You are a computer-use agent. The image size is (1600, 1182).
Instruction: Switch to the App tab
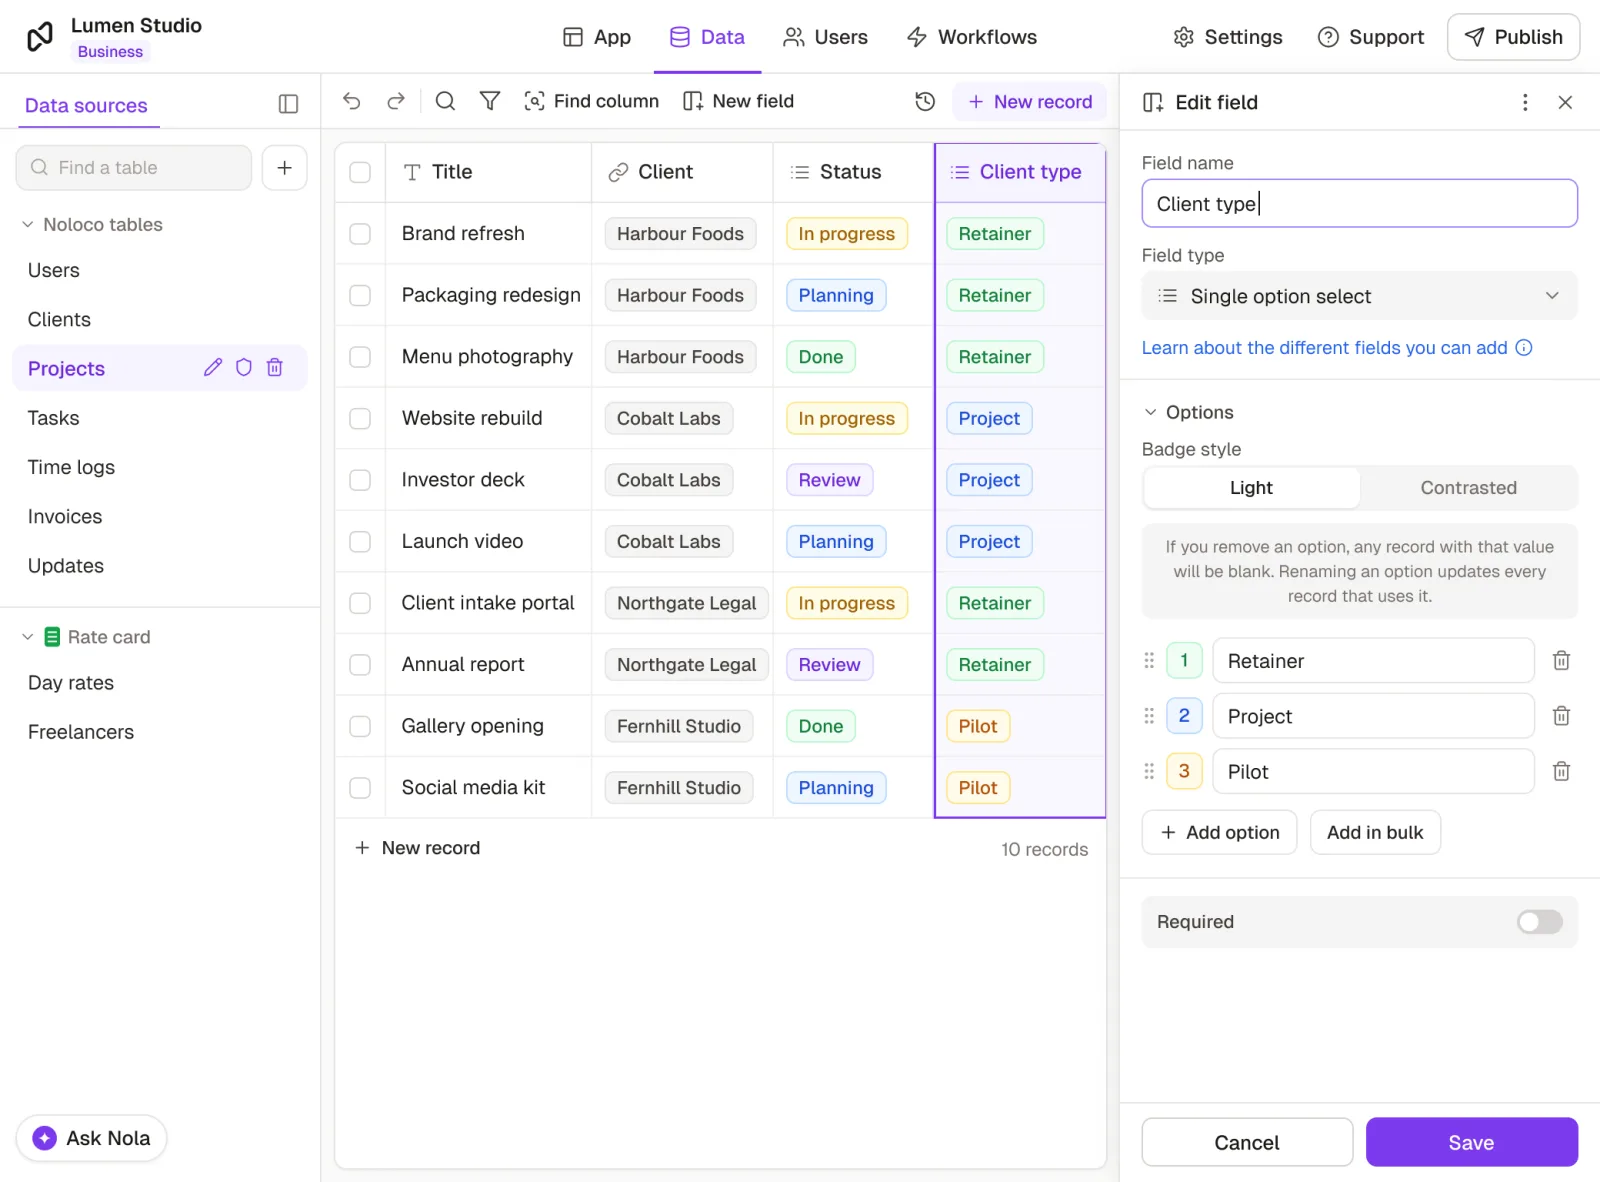597,37
